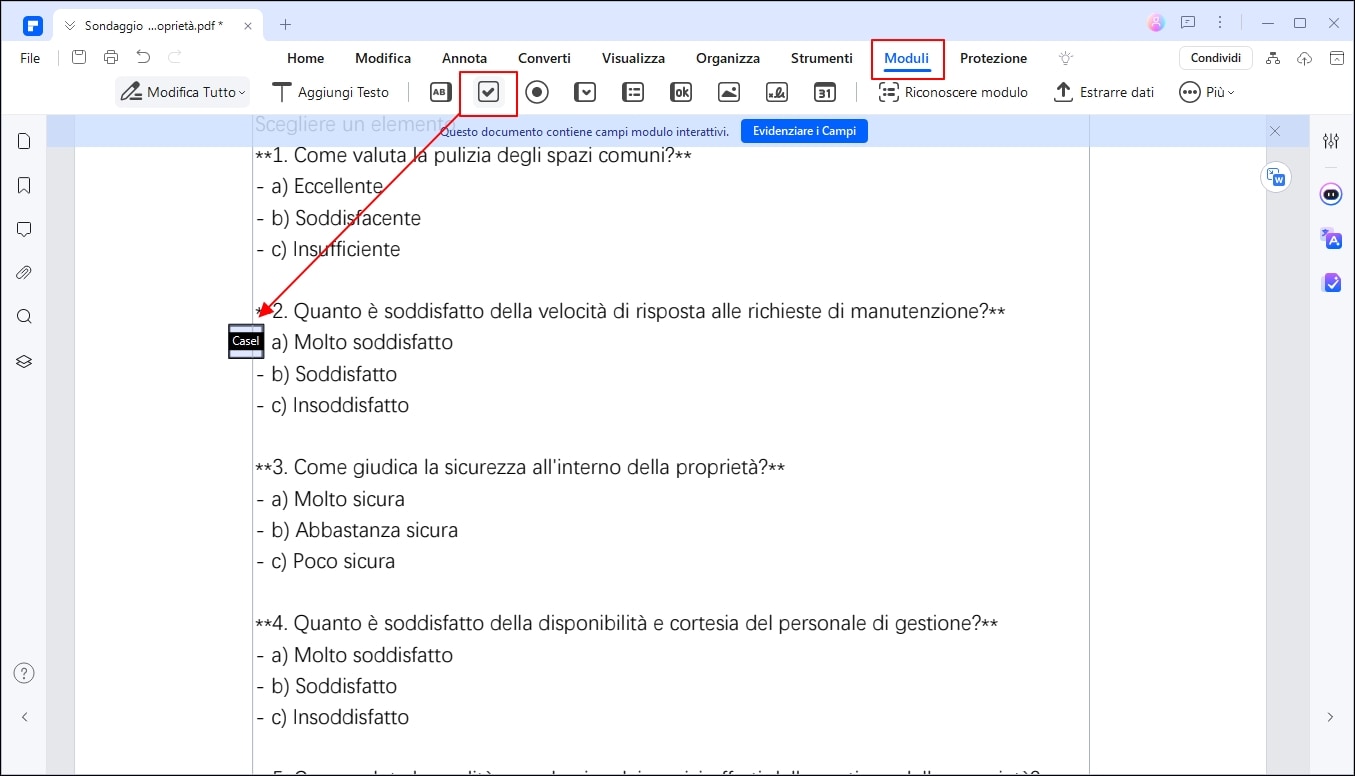Click Estrarre dati button
The width and height of the screenshot is (1355, 776).
point(1104,92)
